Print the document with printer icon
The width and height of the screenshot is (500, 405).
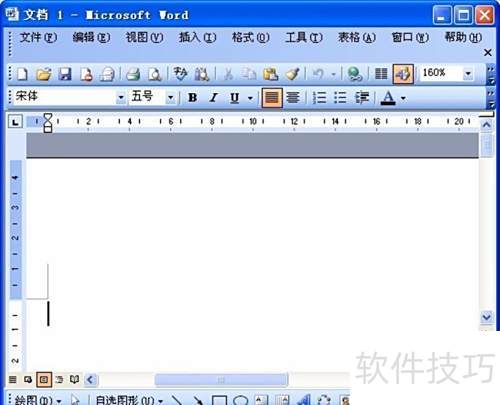pos(133,74)
